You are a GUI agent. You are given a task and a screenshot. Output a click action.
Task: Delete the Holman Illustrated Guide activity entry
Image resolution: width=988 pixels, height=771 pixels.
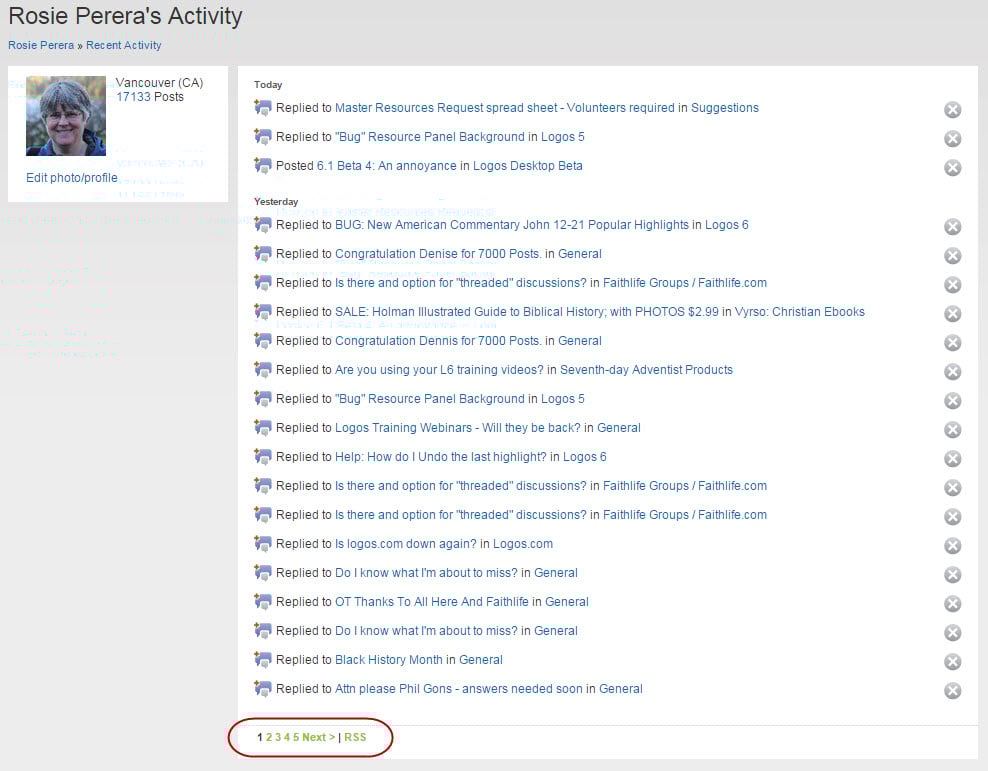[x=952, y=314]
